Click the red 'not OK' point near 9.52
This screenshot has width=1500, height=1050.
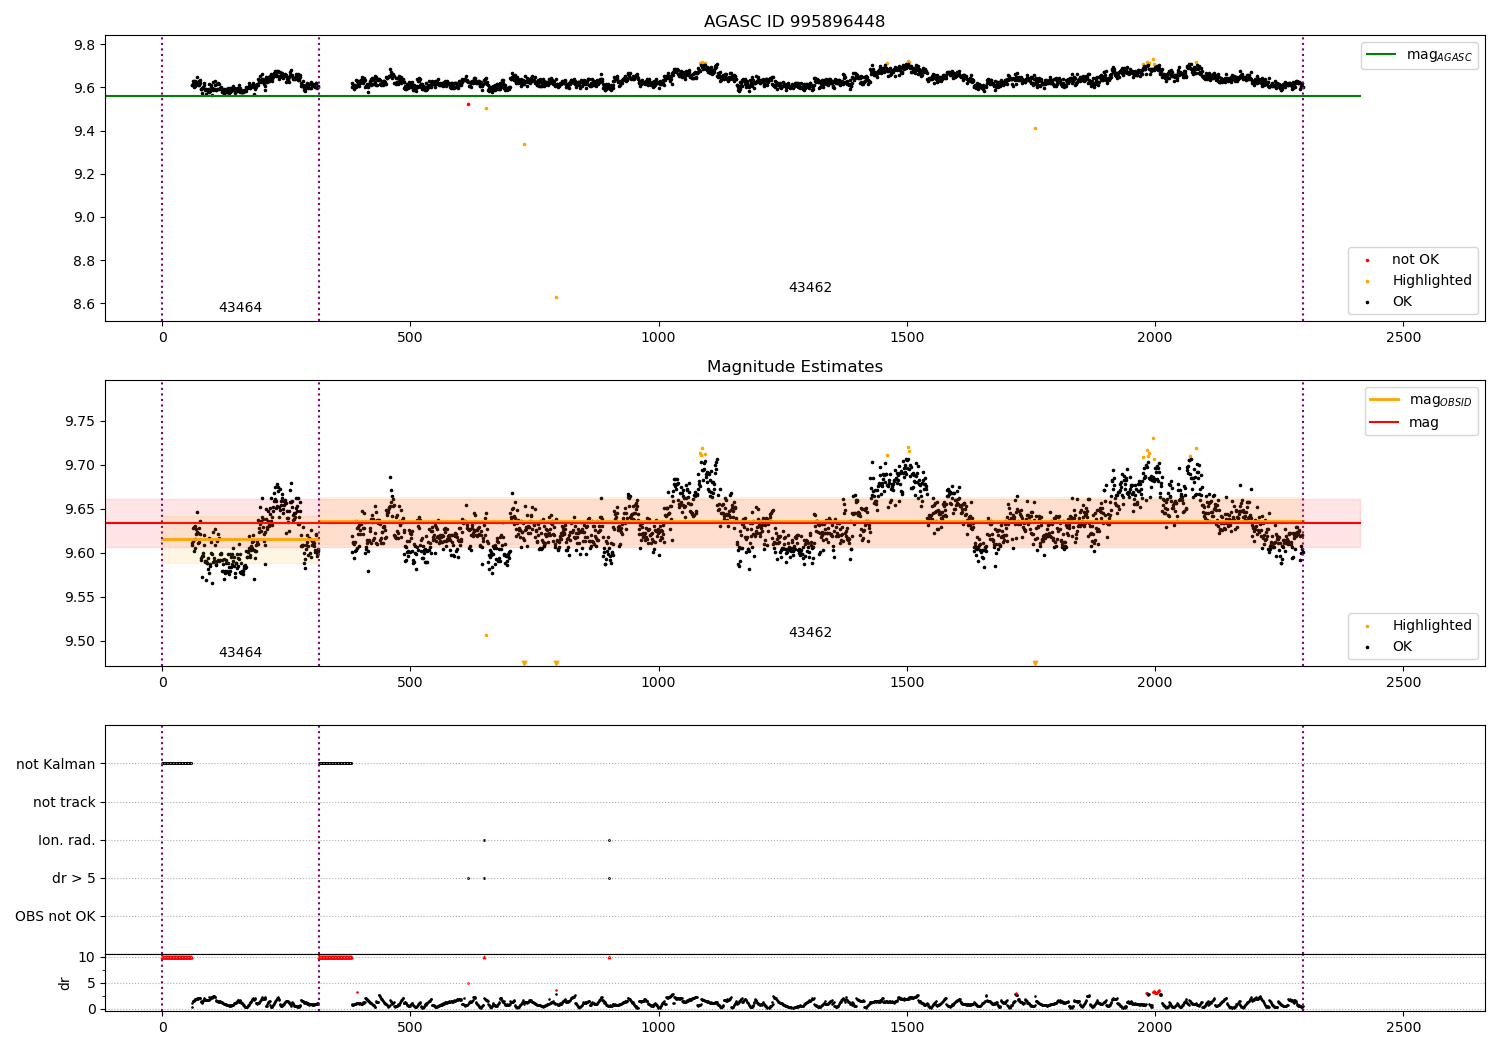[x=468, y=104]
